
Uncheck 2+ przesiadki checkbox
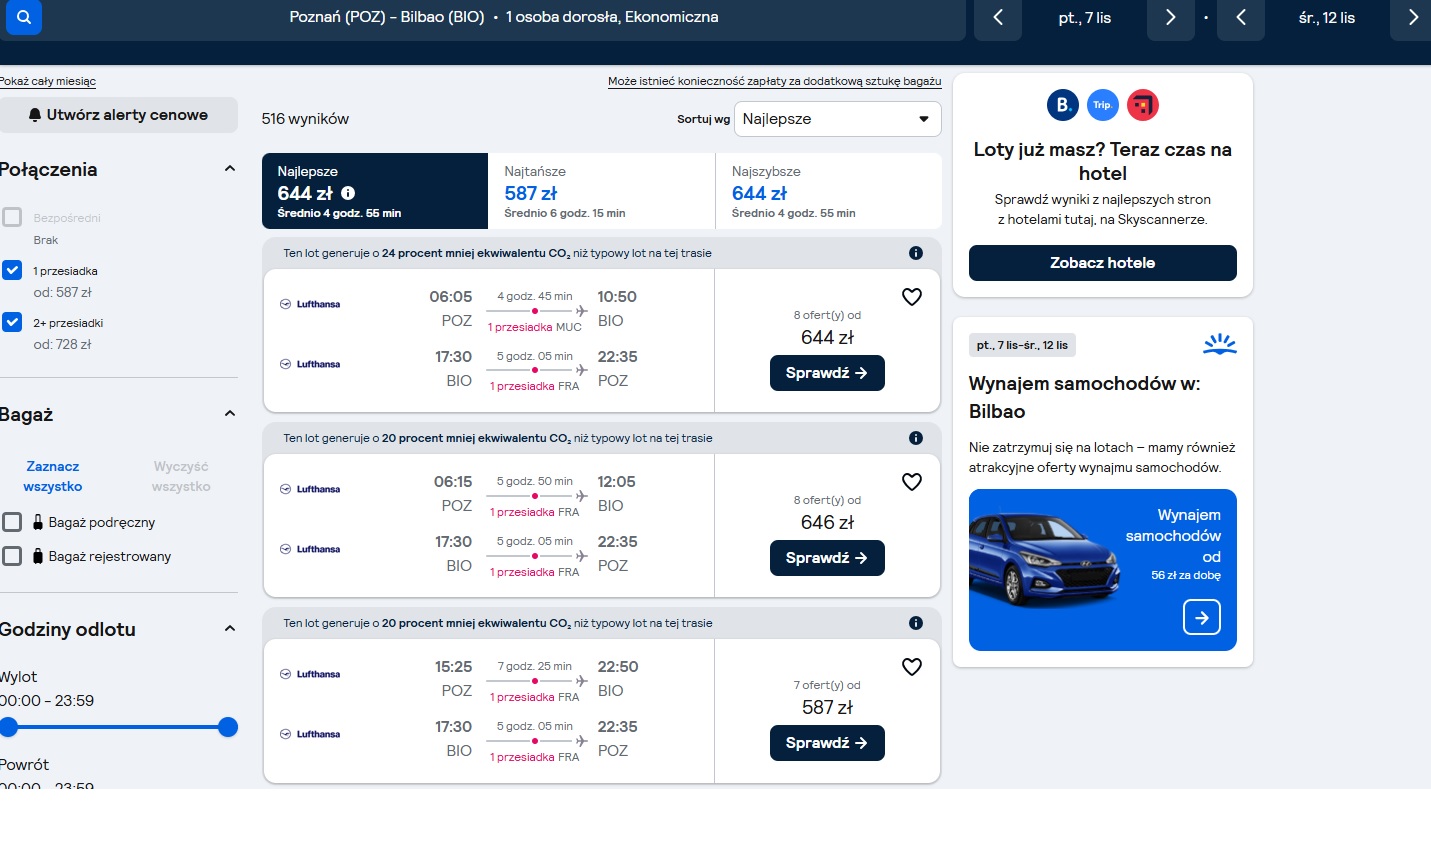12,322
